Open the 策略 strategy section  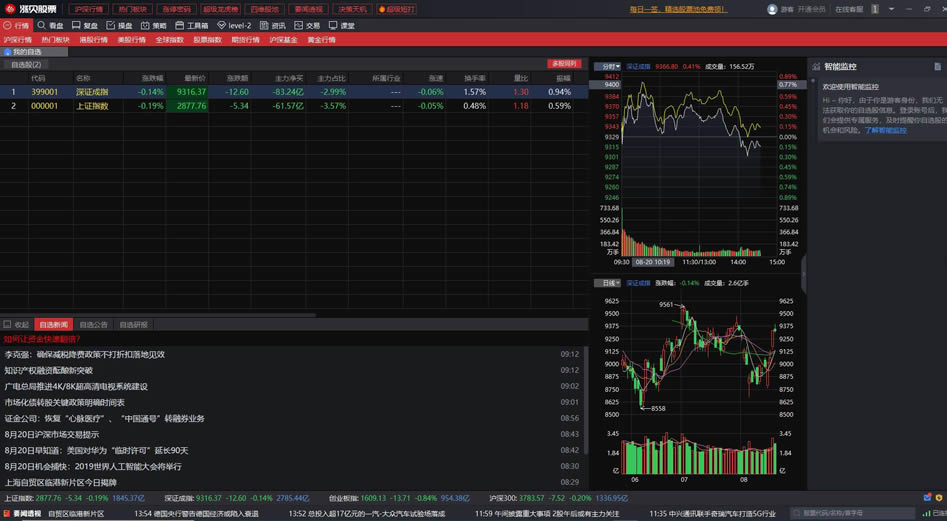153,25
